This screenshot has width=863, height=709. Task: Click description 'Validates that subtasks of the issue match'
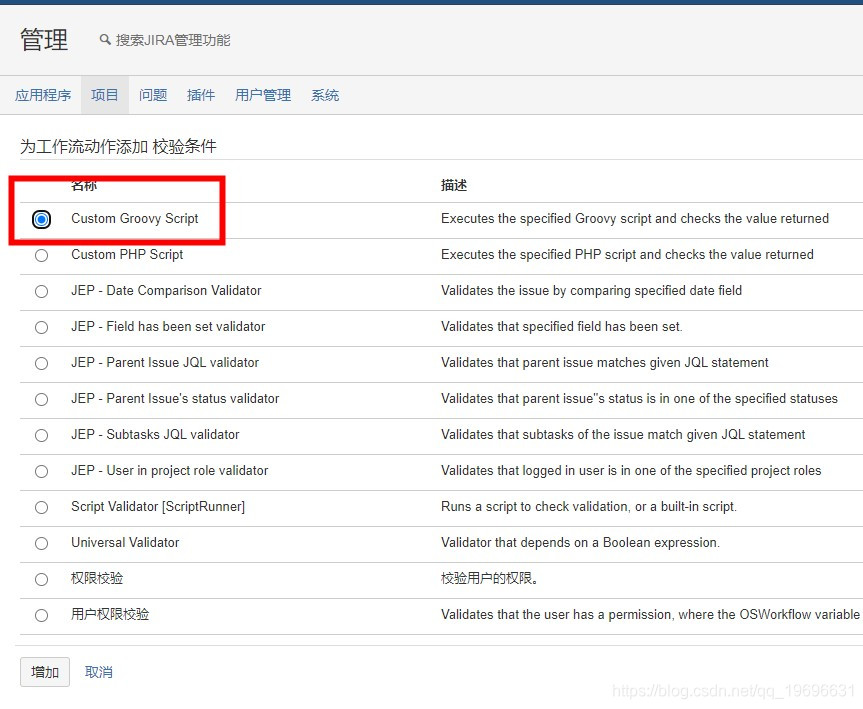coord(623,434)
